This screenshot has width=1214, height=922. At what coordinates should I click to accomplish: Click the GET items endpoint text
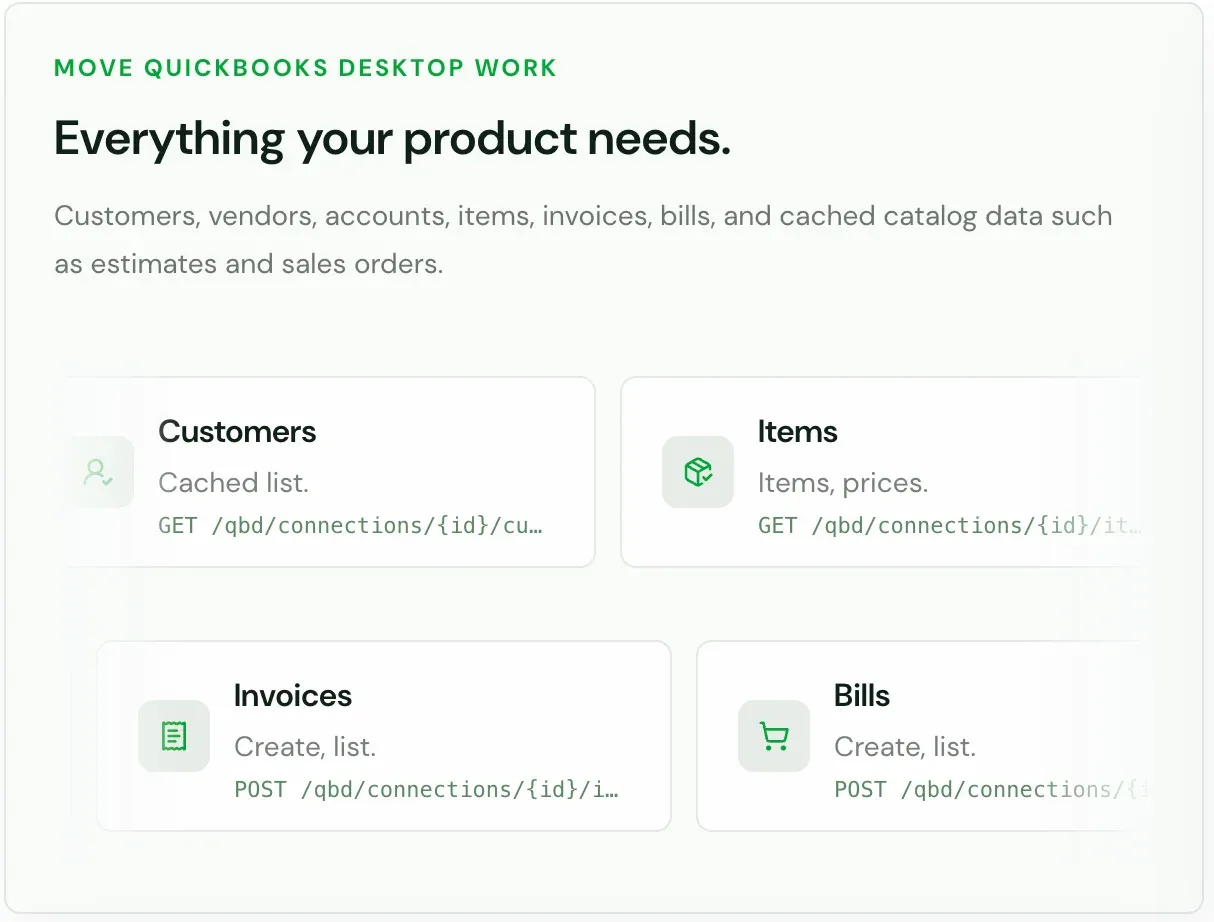click(x=949, y=526)
